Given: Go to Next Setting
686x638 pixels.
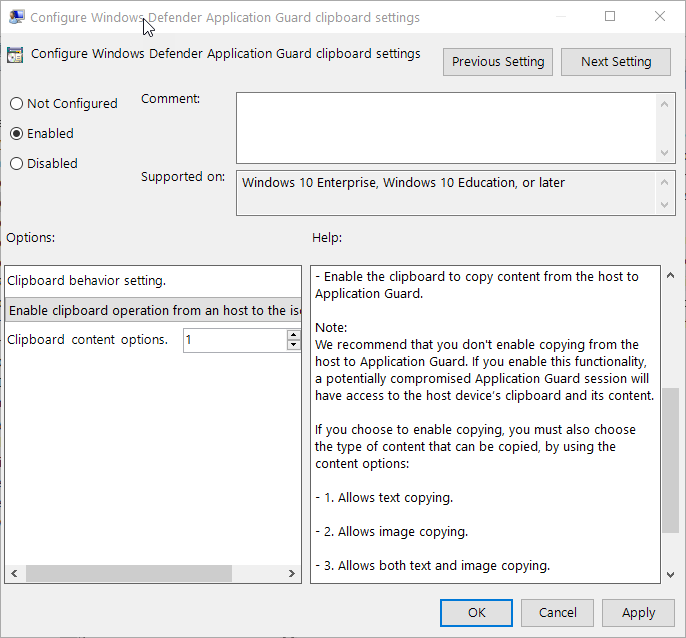Looking at the screenshot, I should (616, 62).
